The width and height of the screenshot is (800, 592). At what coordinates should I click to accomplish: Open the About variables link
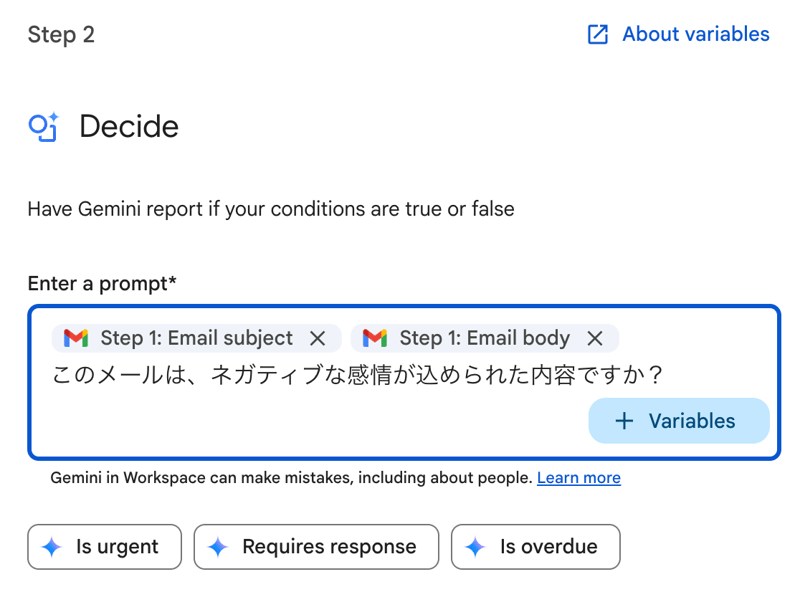click(x=695, y=35)
